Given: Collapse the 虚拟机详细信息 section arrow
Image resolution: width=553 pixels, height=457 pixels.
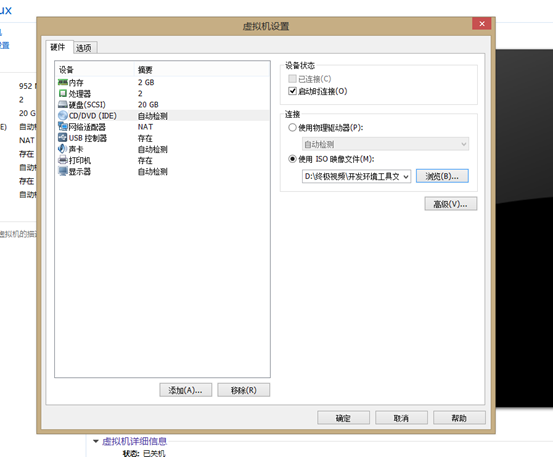Looking at the screenshot, I should click(95, 441).
